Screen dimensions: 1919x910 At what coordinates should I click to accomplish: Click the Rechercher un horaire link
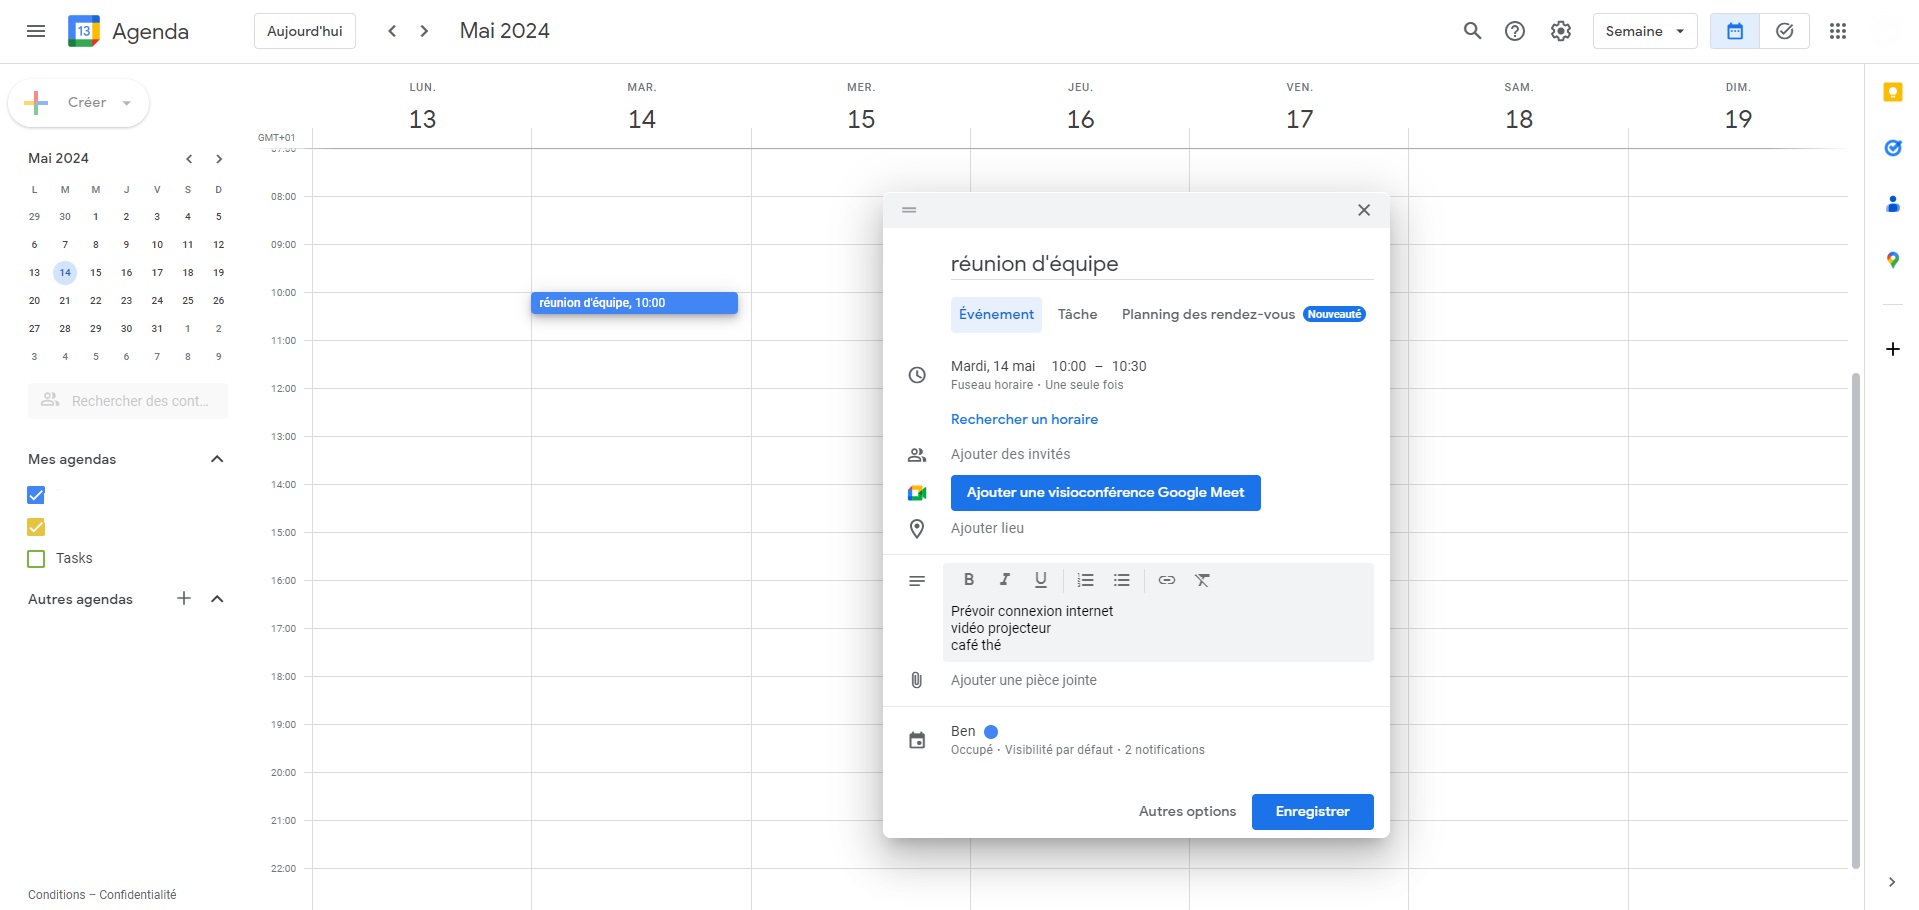[1023, 419]
